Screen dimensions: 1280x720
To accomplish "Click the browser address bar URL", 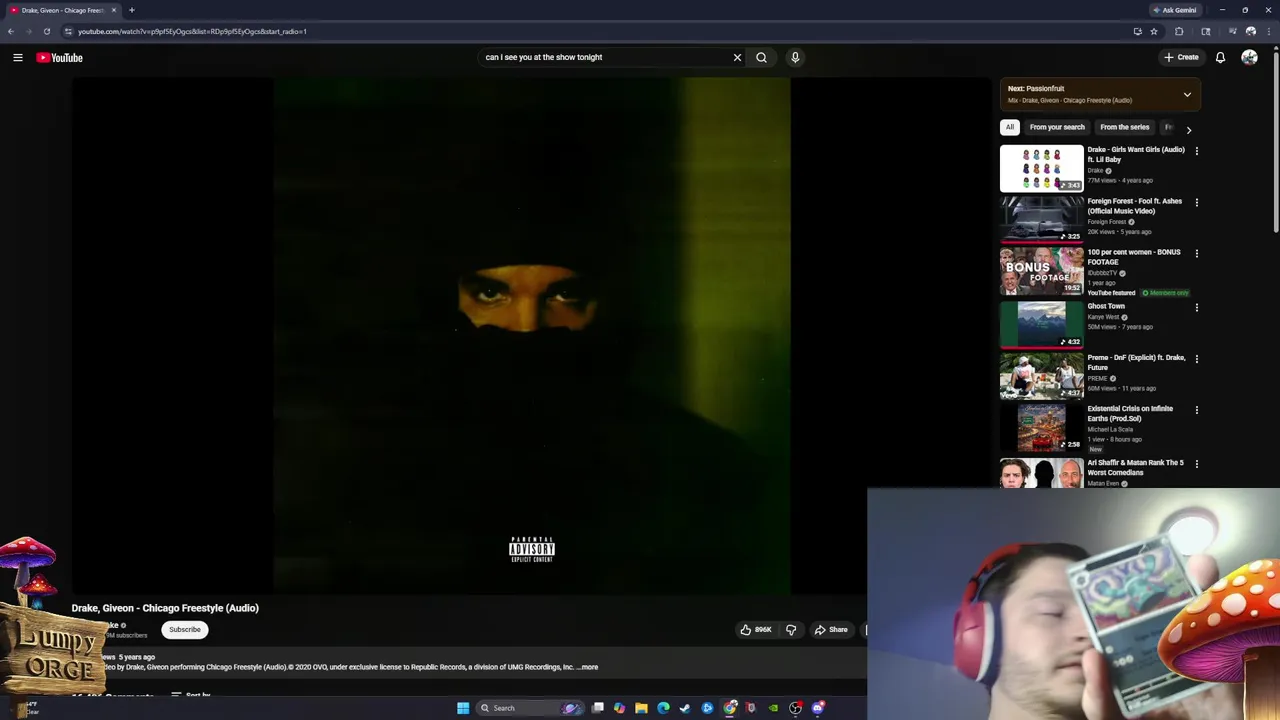I will tap(192, 31).
